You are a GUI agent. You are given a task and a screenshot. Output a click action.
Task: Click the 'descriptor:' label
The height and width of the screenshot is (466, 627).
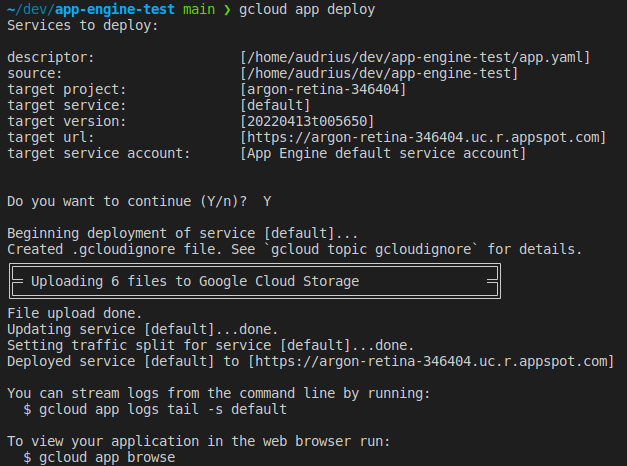[51, 57]
